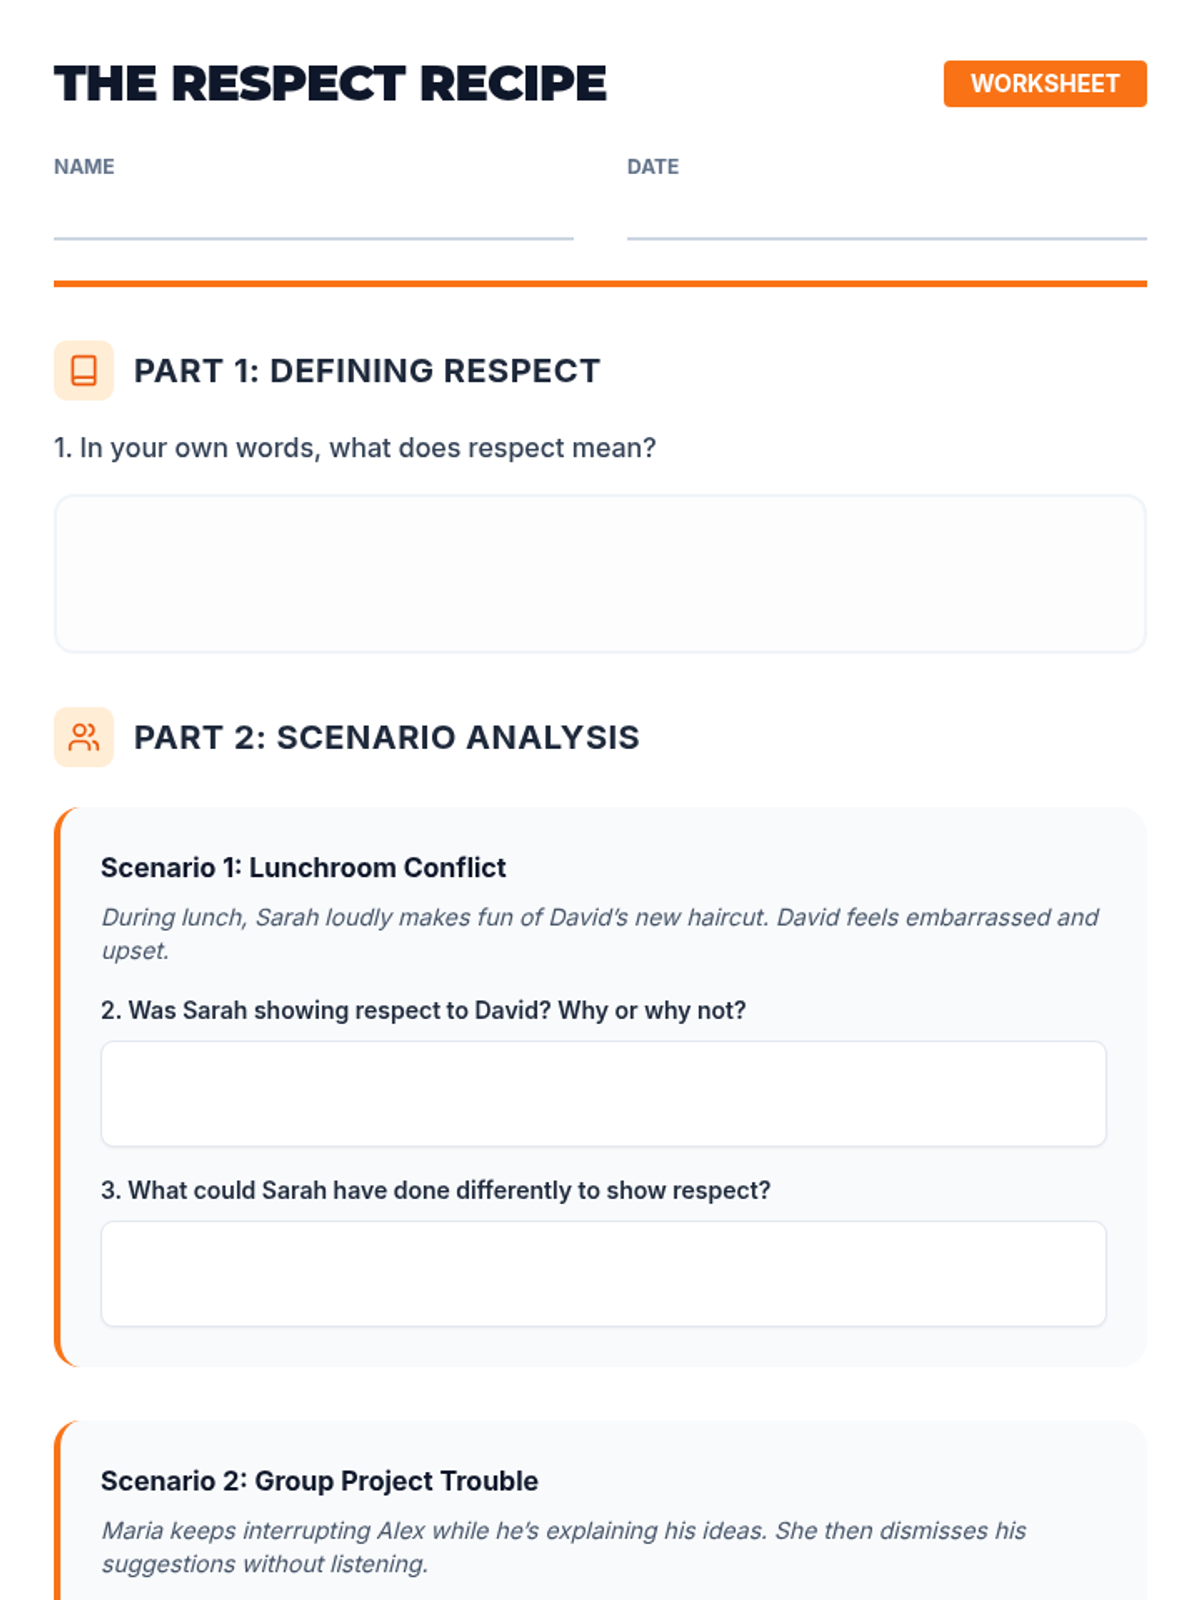Image resolution: width=1200 pixels, height=1600 pixels.
Task: Click the people icon beside Part 2
Action: [84, 738]
